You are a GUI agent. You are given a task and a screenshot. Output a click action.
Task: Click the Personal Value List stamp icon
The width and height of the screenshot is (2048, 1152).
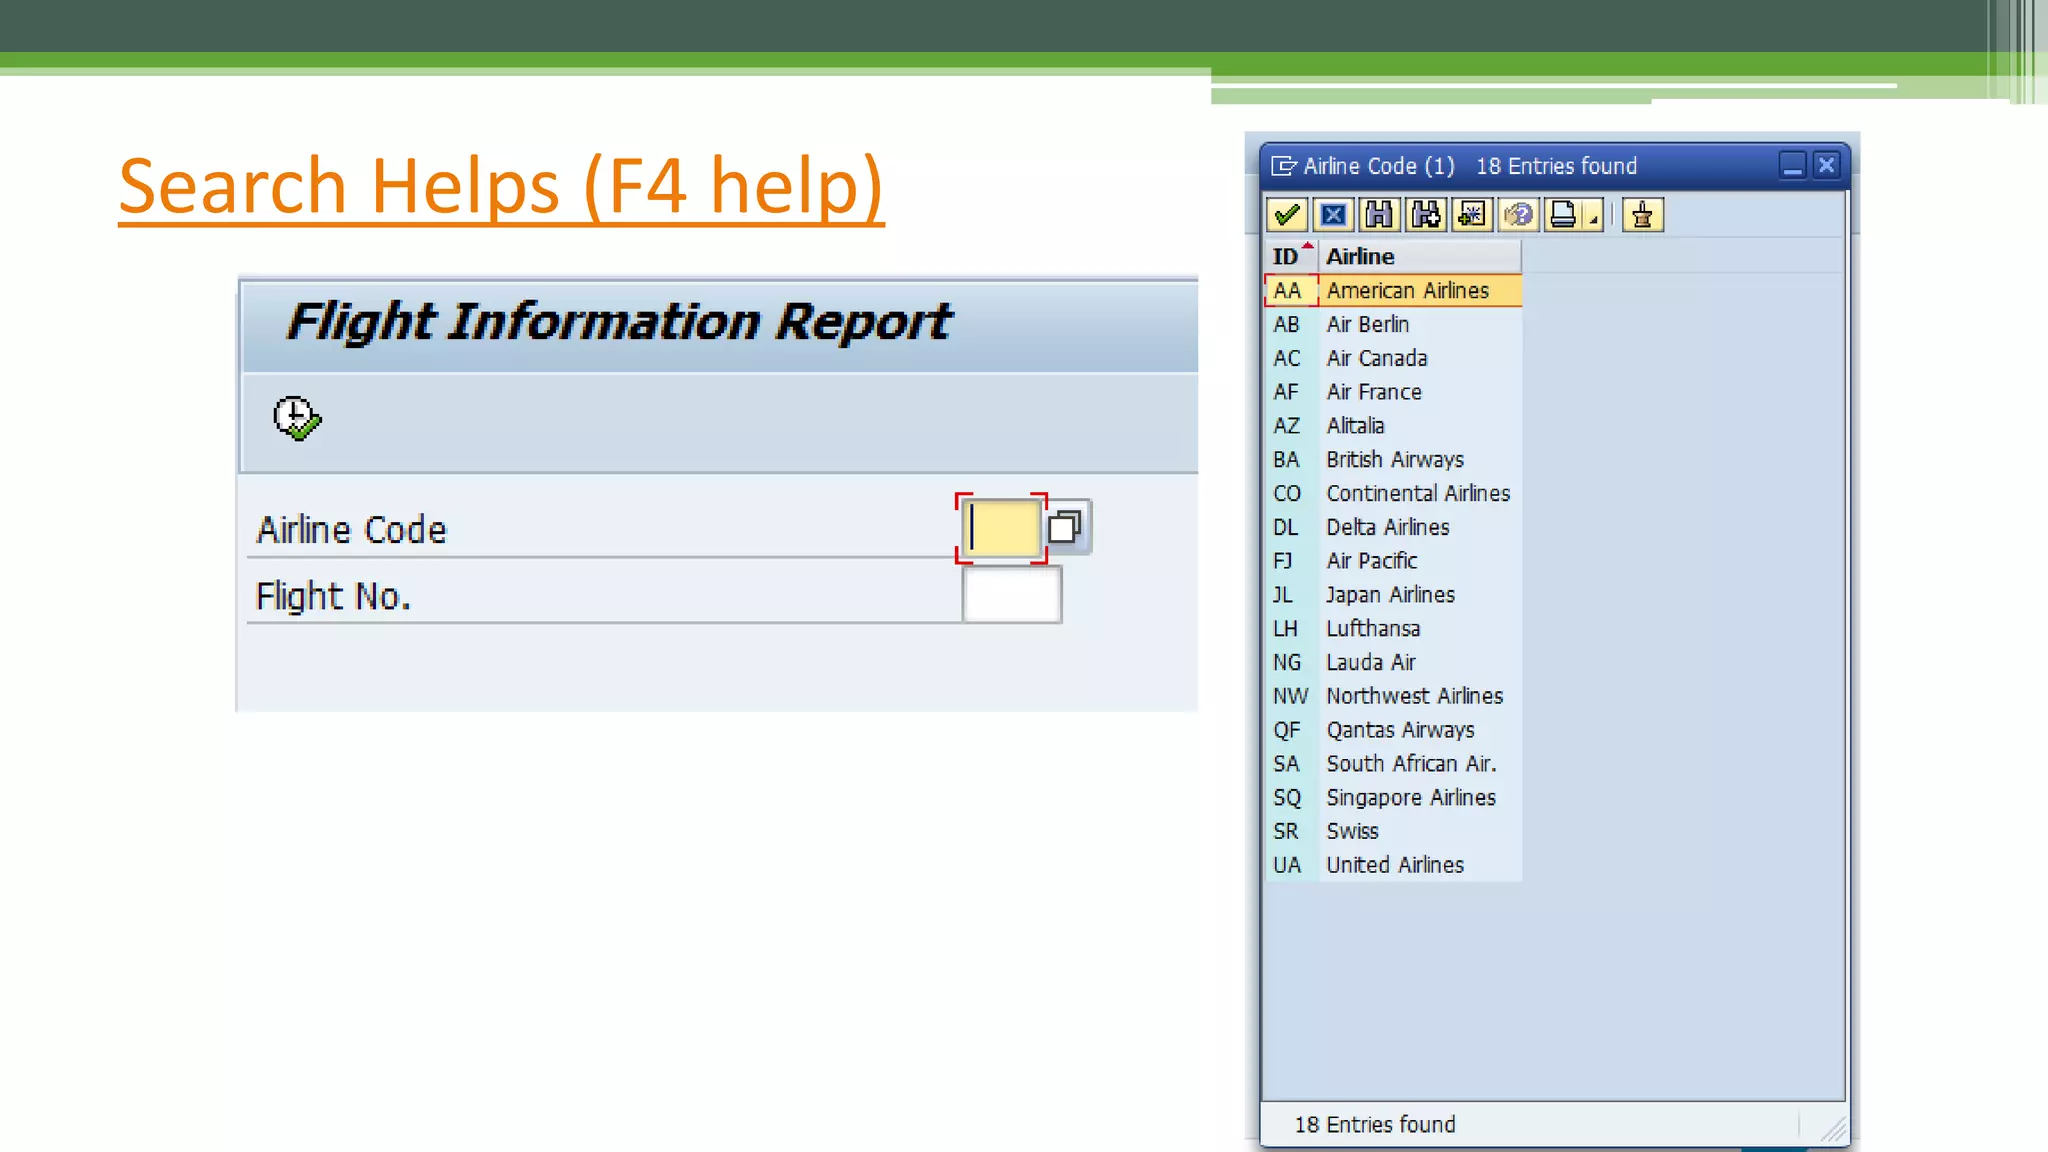[x=1642, y=215]
